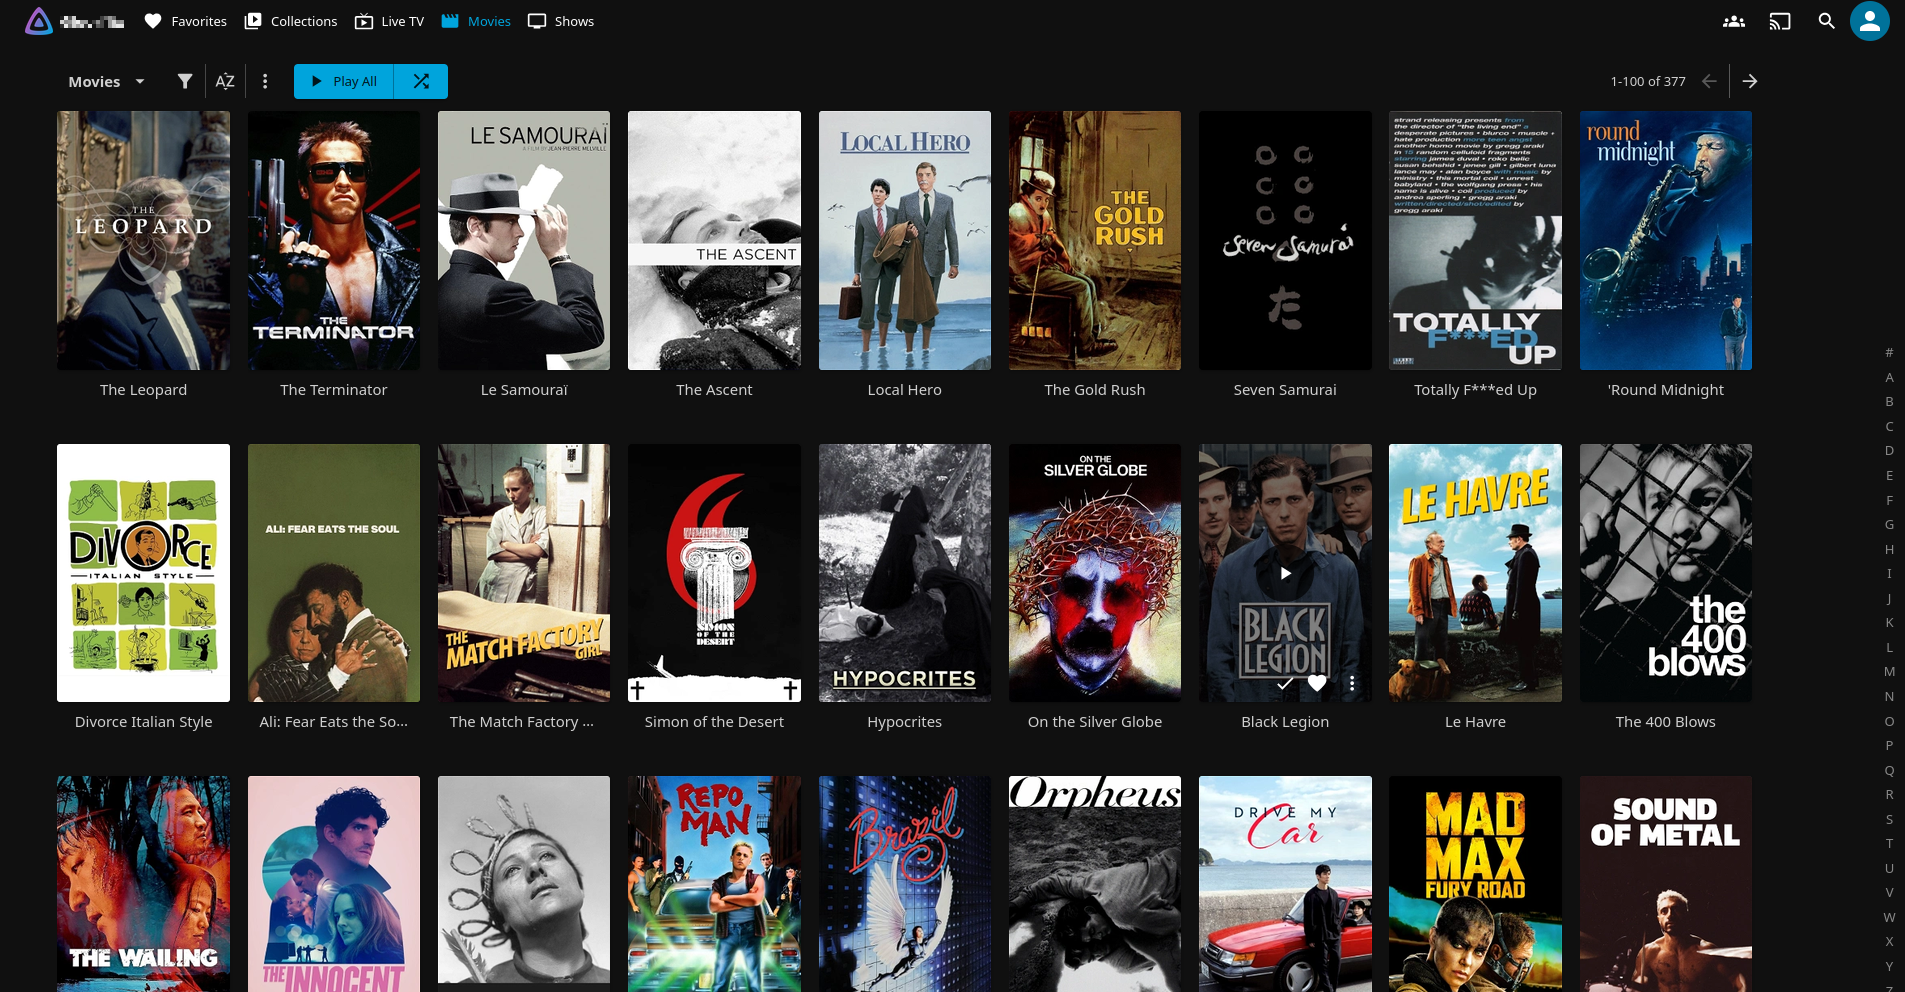Viewport: 1905px width, 992px height.
Task: Open the Orpheus poster
Action: tap(1095, 884)
